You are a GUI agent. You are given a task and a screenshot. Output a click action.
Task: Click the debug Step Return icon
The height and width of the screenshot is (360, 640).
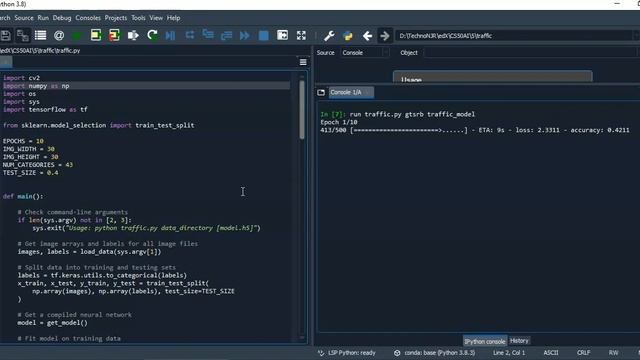[x=226, y=36]
